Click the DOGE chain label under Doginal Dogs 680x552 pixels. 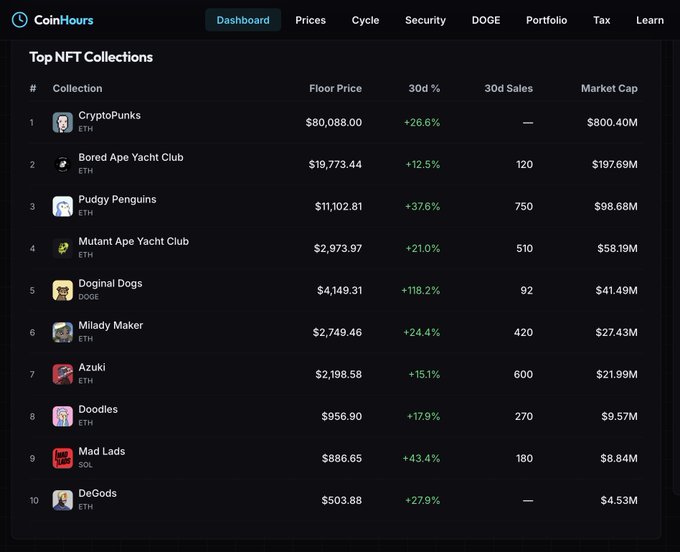tap(88, 297)
